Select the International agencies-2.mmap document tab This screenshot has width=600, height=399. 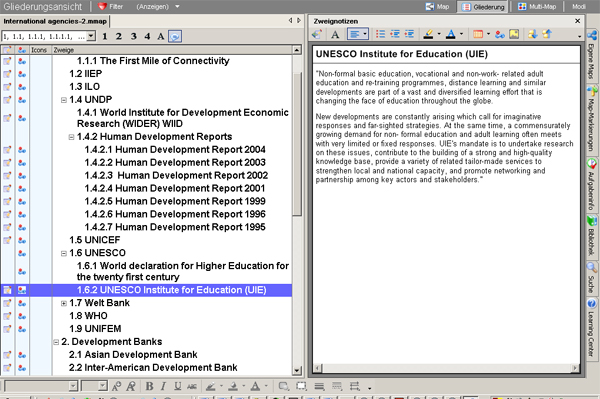point(55,21)
